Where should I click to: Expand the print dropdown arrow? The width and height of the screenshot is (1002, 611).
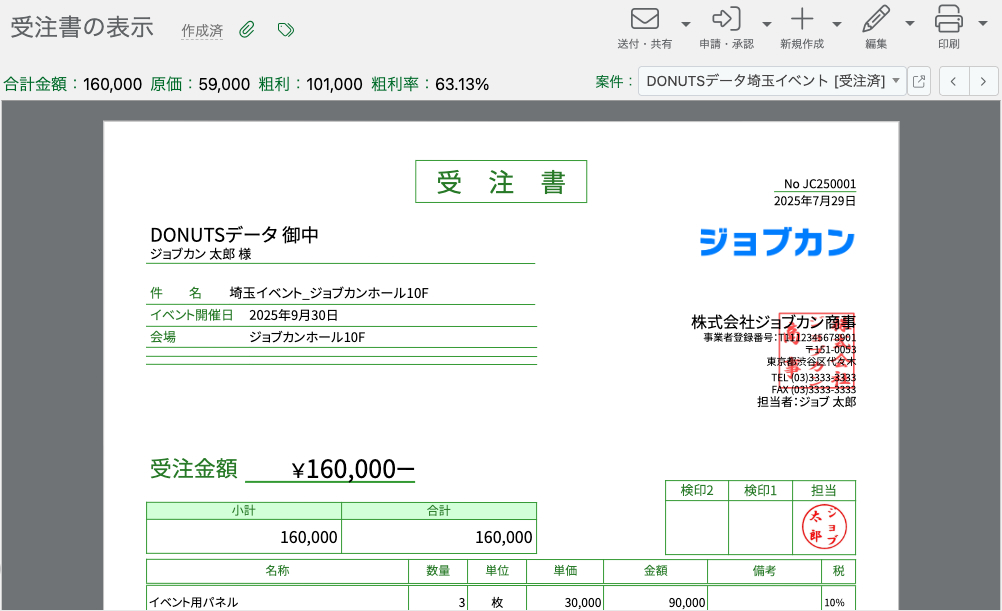(x=983, y=24)
